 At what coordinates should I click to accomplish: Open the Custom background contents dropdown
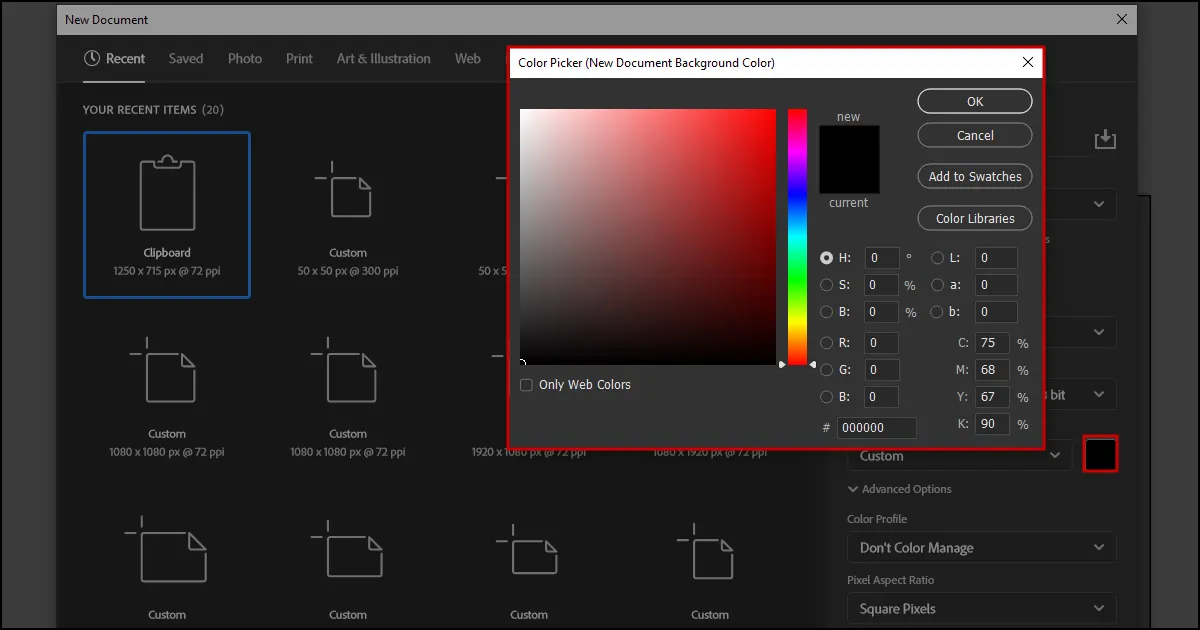[957, 455]
